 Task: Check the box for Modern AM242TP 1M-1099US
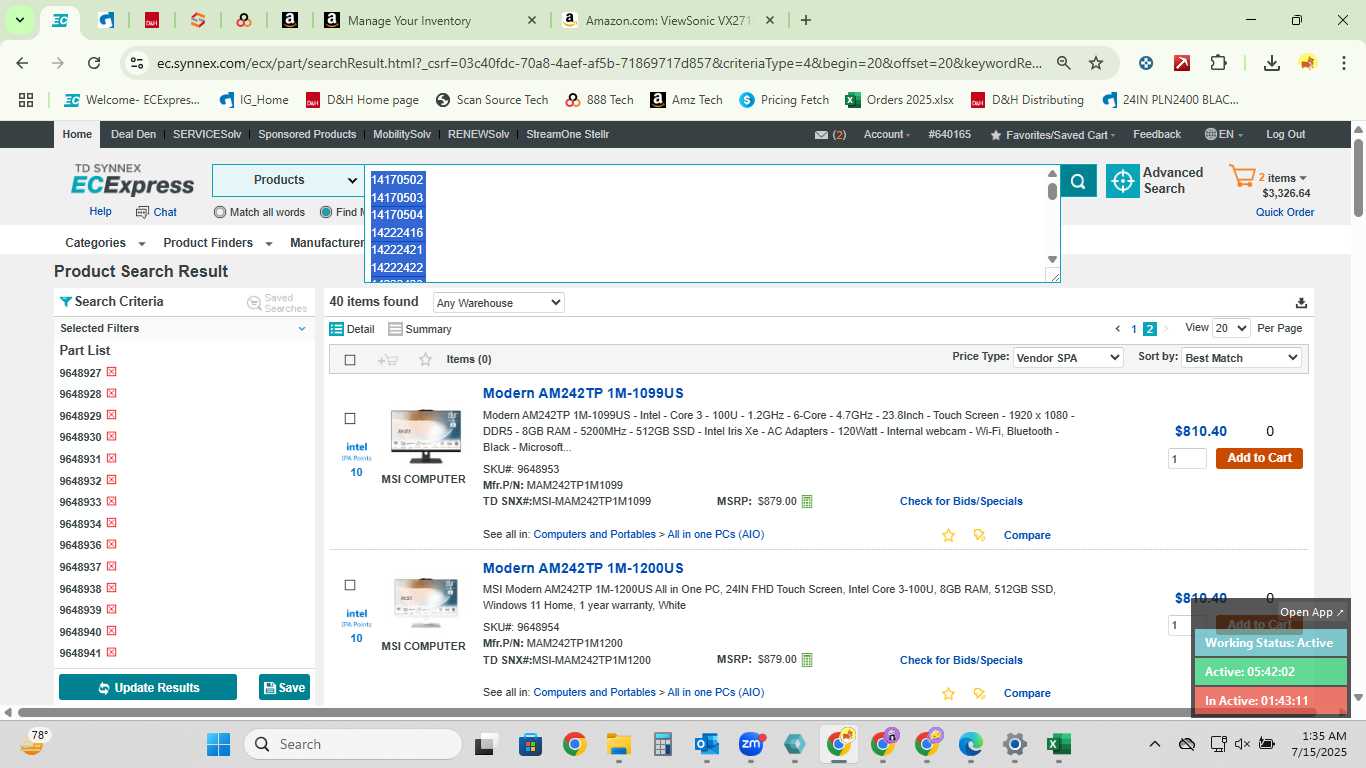click(x=350, y=418)
